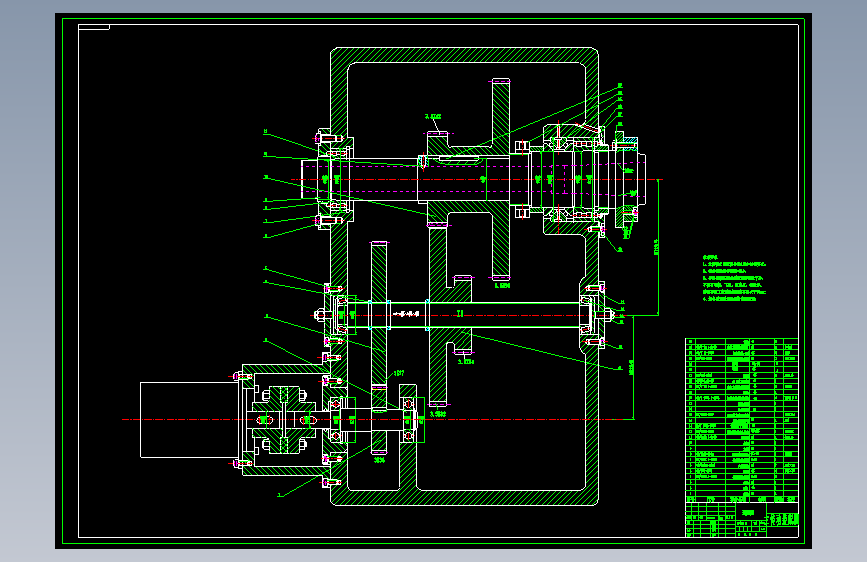Select the hex nut at intermediate shaft left end
Image resolution: width=867 pixels, height=562 pixels.
pyautogui.click(x=320, y=315)
